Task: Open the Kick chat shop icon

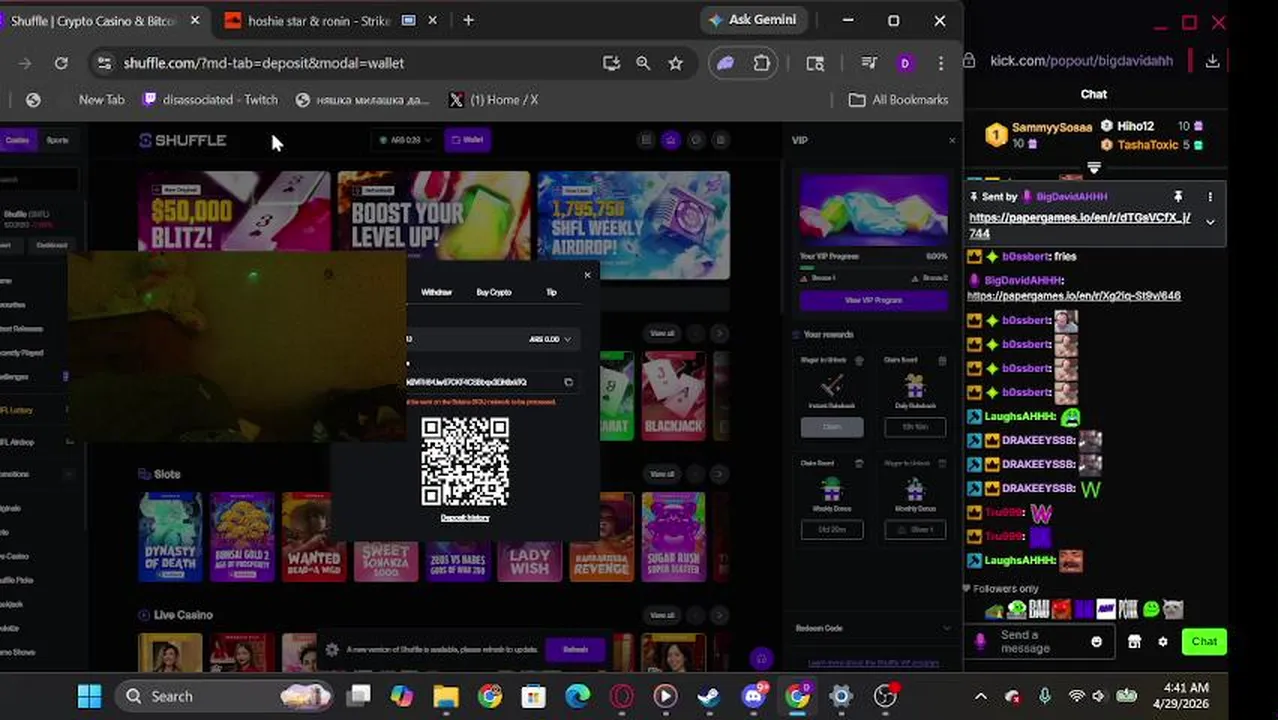Action: (x=1134, y=642)
